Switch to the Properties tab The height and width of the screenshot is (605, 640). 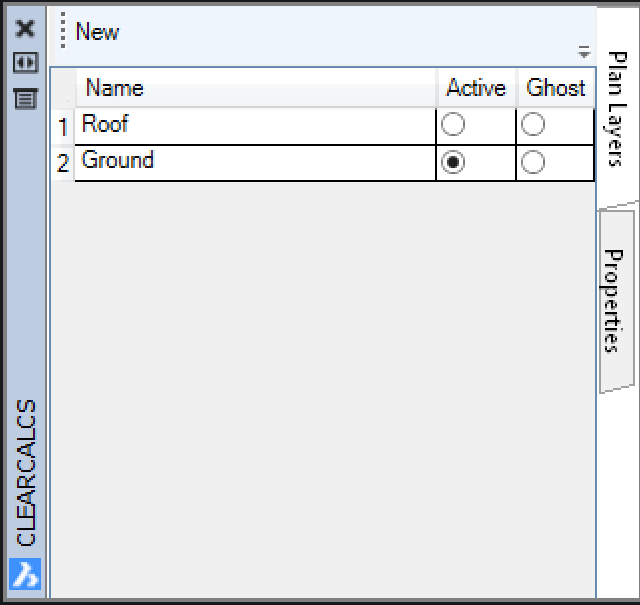coord(616,301)
